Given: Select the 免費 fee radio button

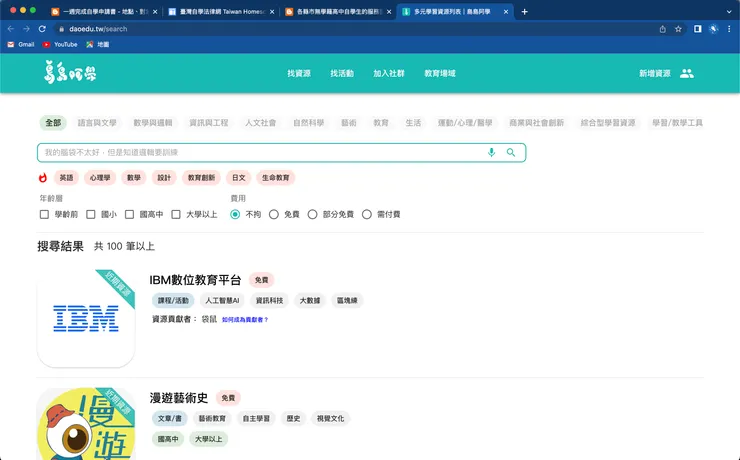Looking at the screenshot, I should click(274, 215).
